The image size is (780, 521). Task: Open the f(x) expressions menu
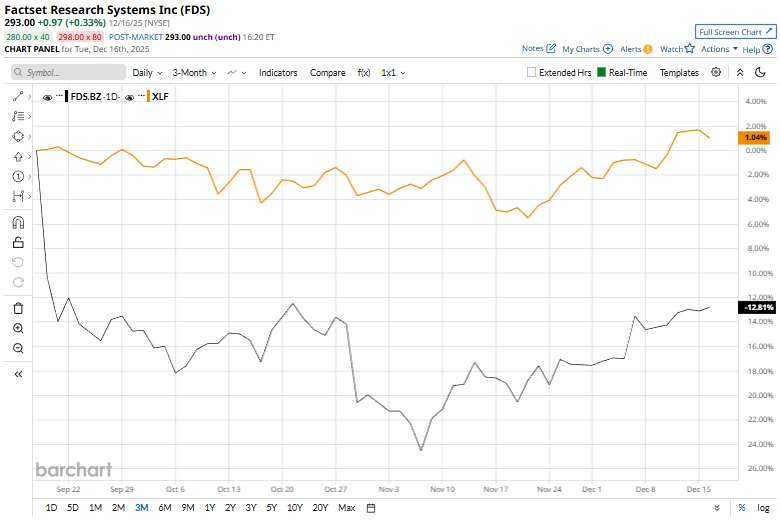[x=364, y=73]
